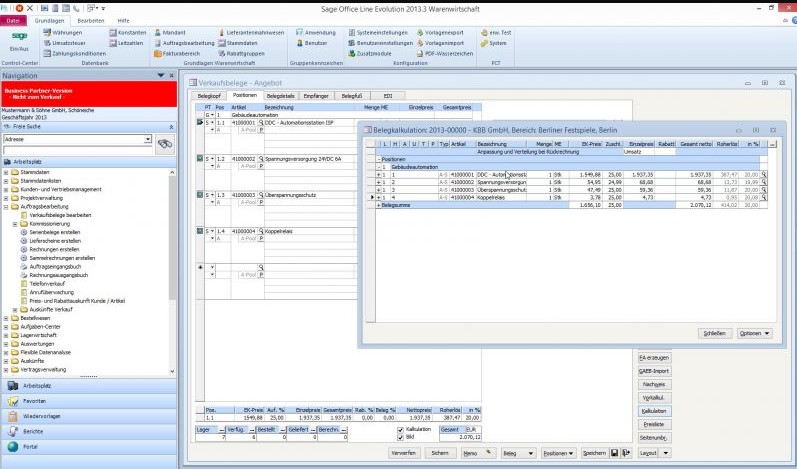Viewport: 797px width, 469px height.
Task: Collapse the Auftragsbearbeitung tree node
Action: click(6, 204)
